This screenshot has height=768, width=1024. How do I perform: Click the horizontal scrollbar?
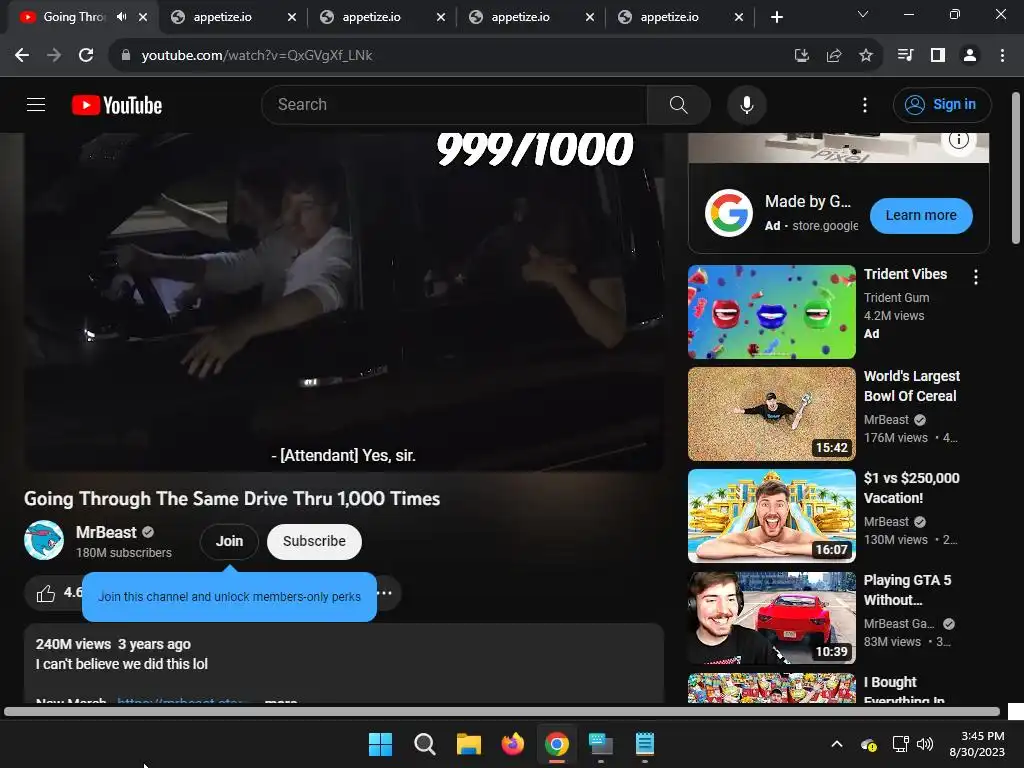502,712
